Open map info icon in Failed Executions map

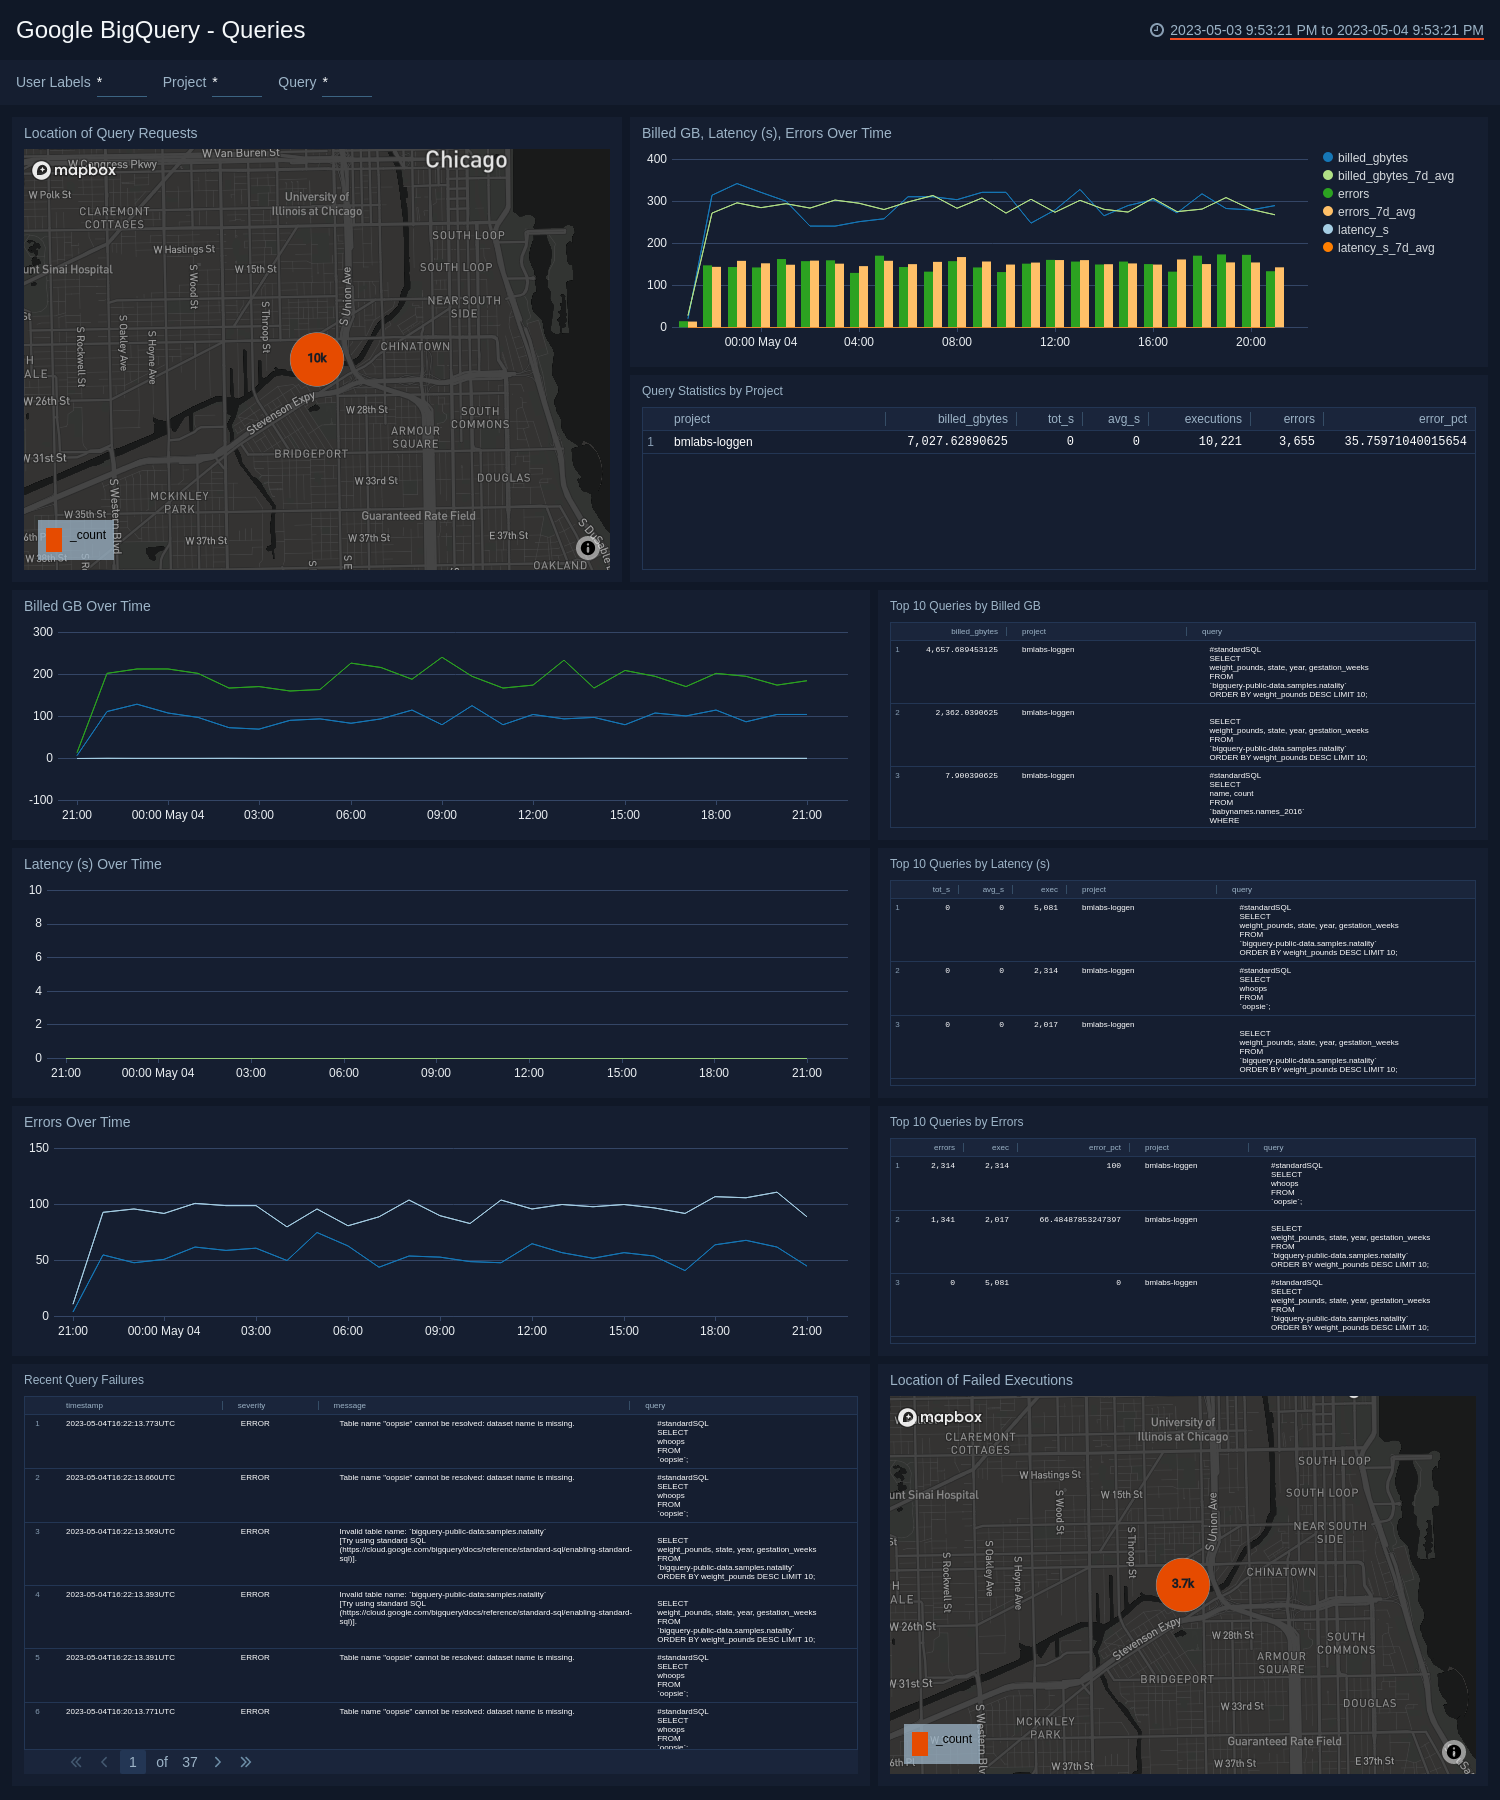pyautogui.click(x=1454, y=1752)
